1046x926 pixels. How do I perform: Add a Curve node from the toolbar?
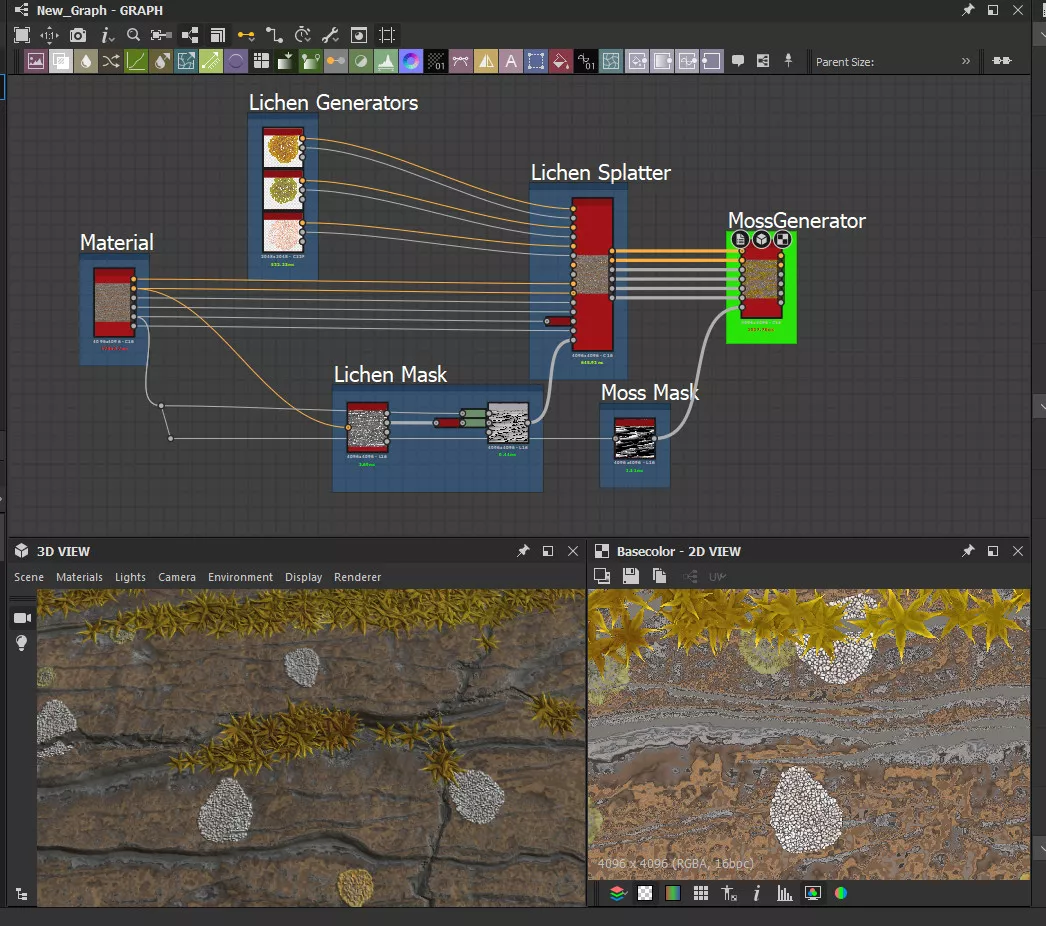pyautogui.click(x=136, y=61)
